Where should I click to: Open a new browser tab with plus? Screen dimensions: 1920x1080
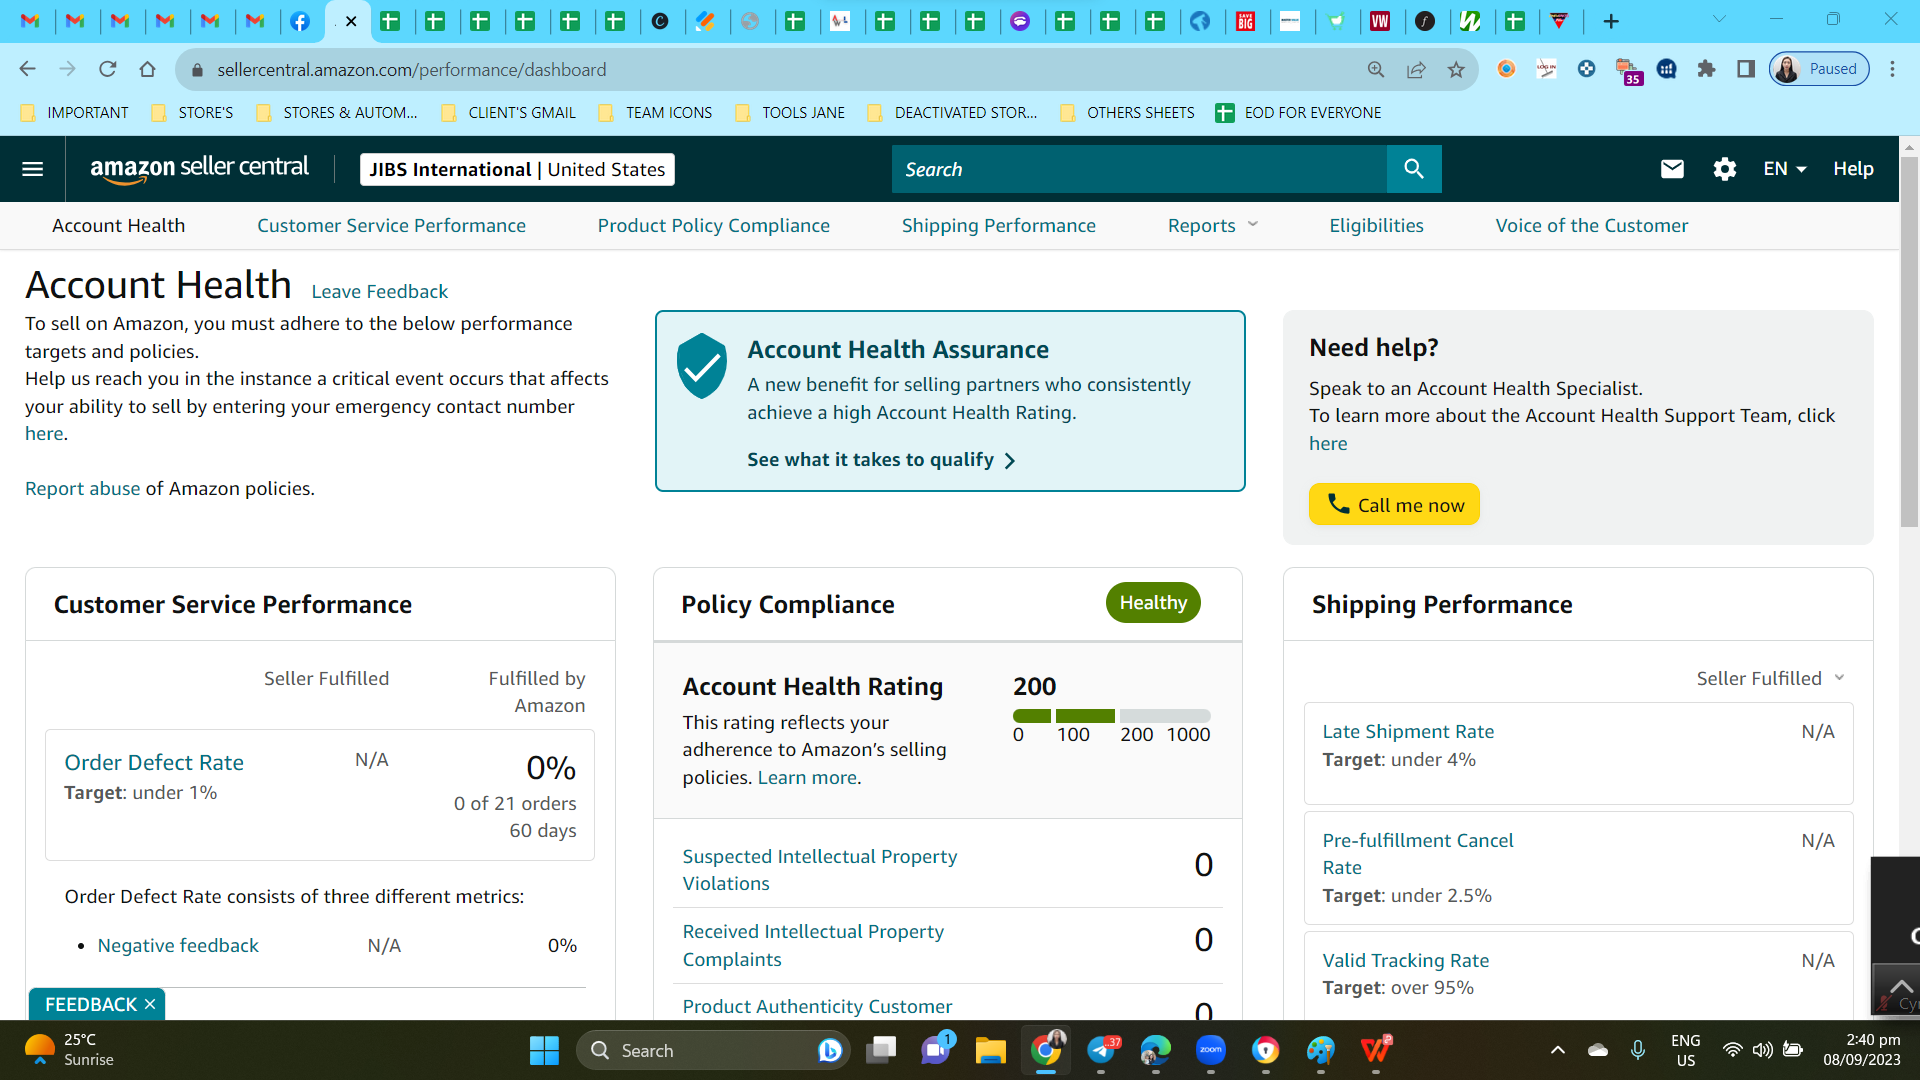(1611, 21)
